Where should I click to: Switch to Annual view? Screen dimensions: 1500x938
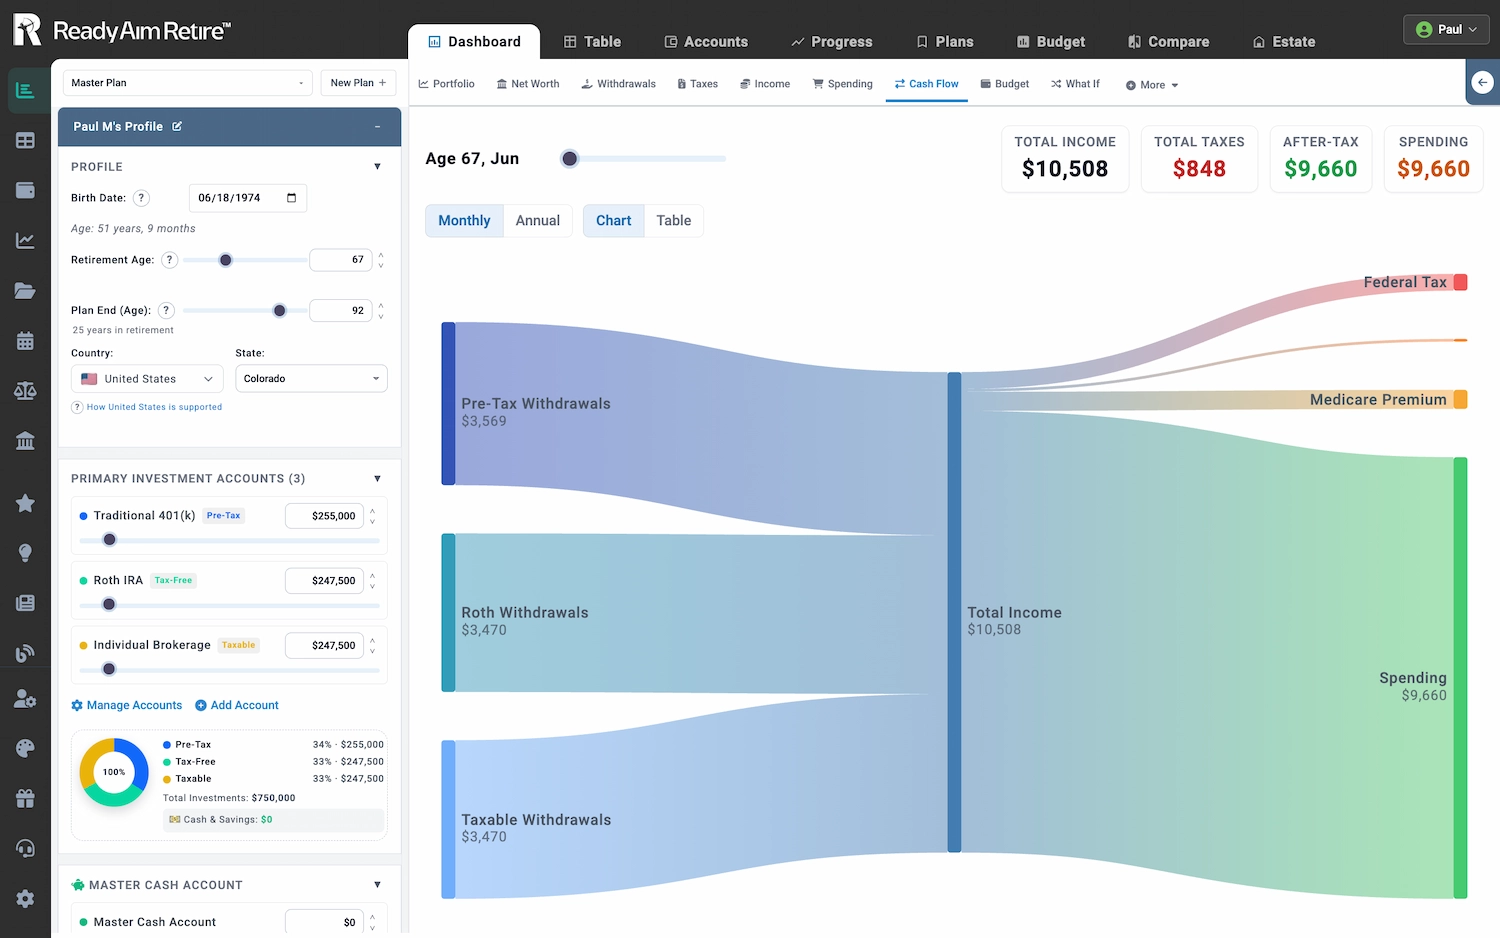[x=537, y=221]
